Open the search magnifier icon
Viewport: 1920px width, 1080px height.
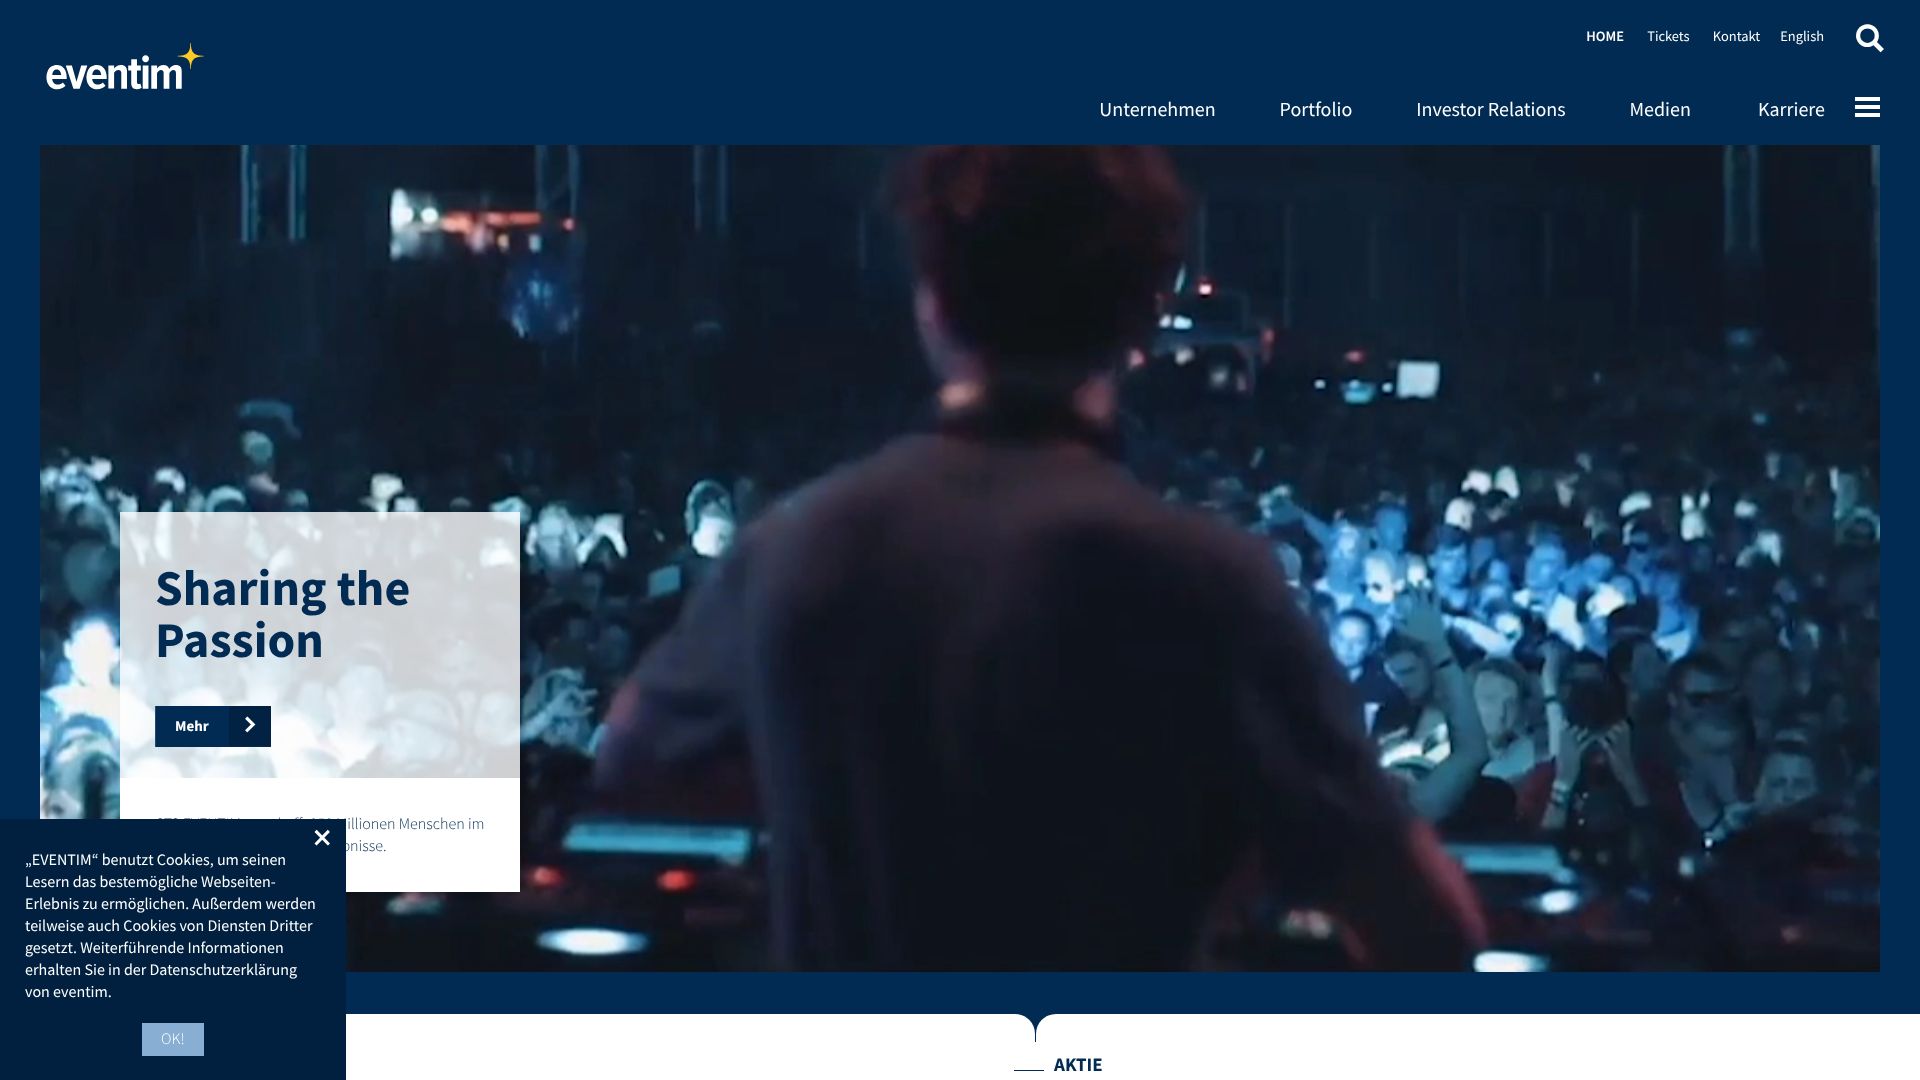[1869, 38]
